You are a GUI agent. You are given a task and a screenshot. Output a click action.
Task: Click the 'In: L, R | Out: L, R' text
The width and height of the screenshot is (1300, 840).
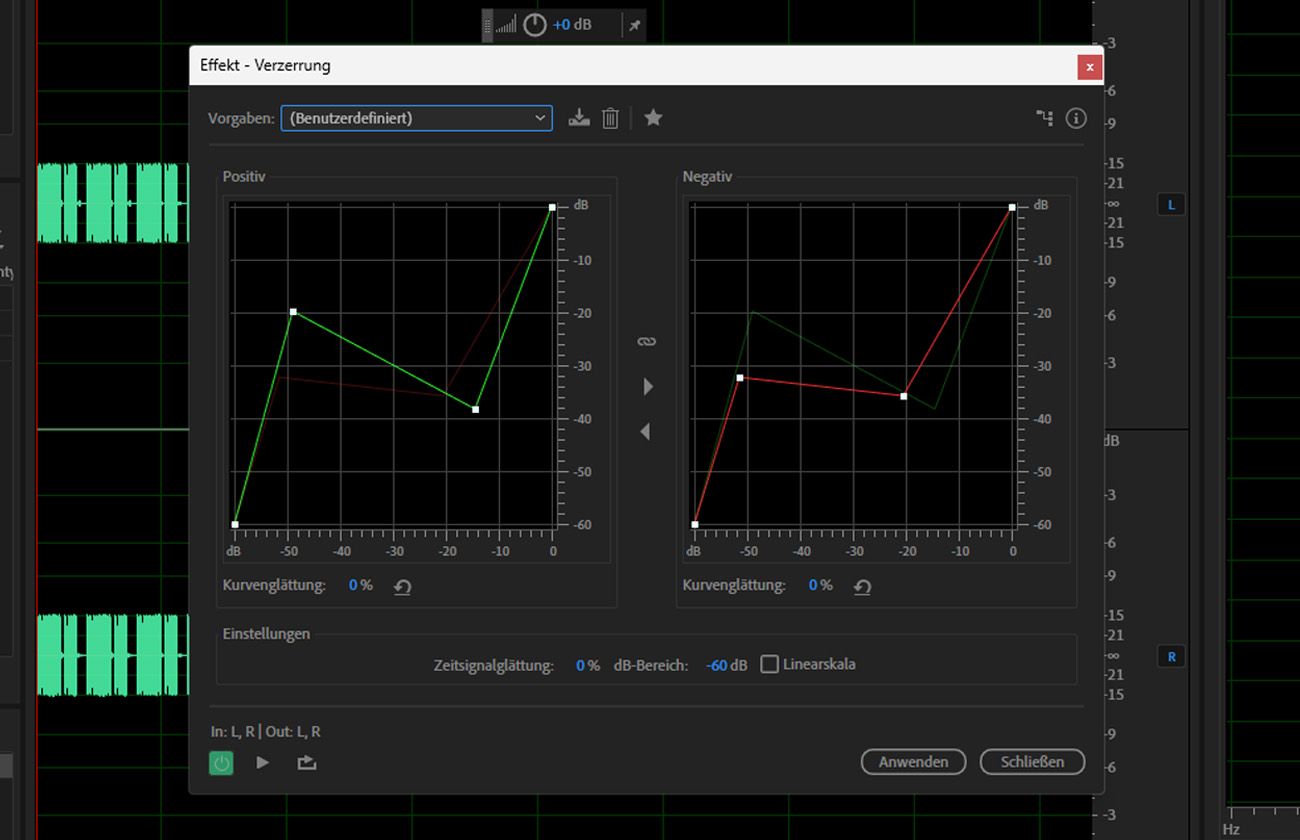pyautogui.click(x=266, y=732)
